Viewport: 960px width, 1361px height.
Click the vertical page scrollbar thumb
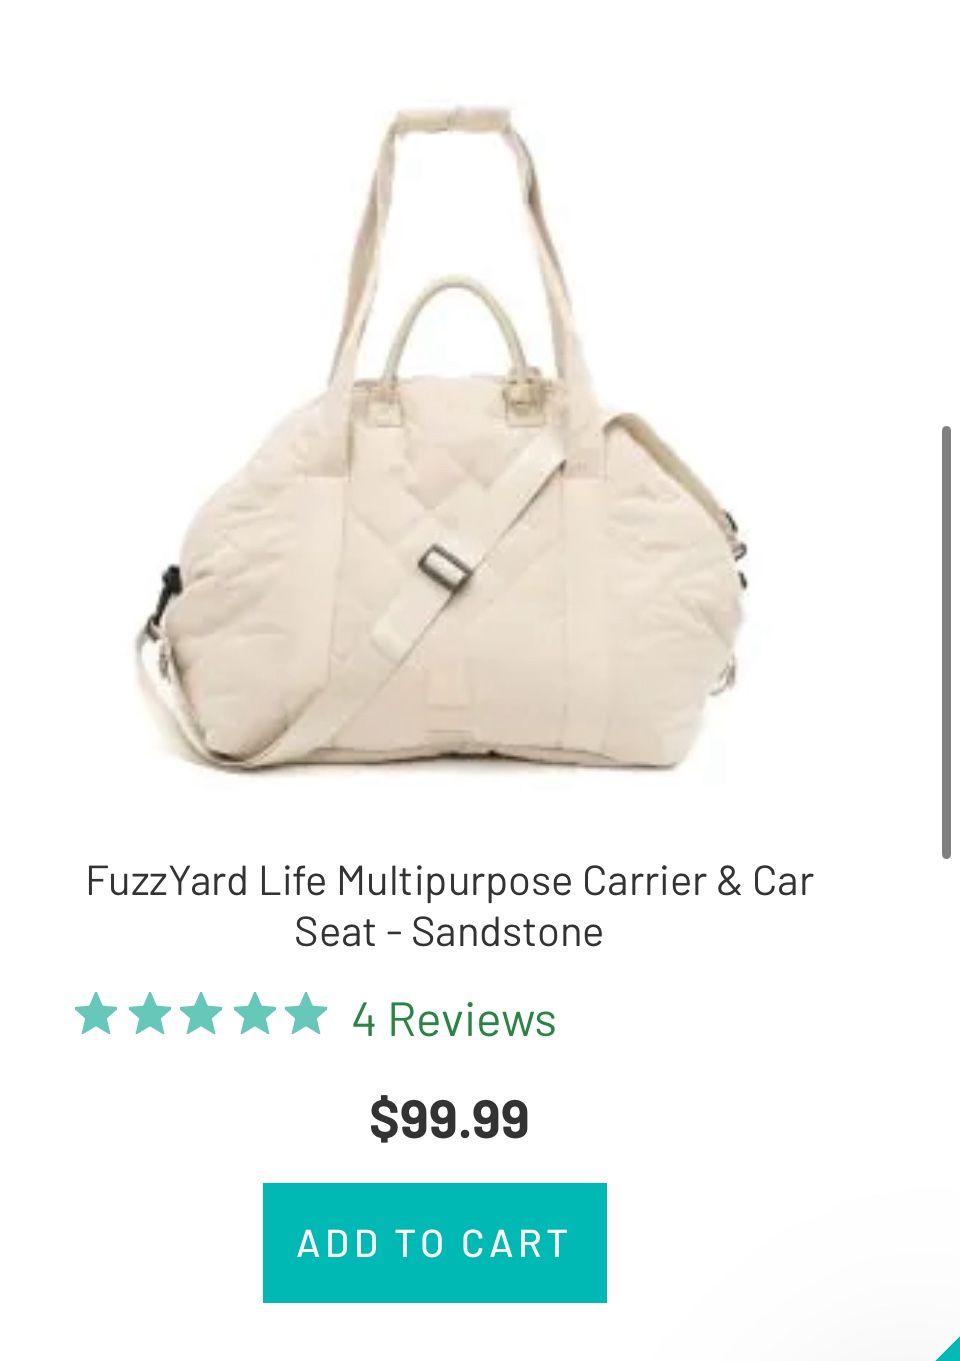point(946,642)
